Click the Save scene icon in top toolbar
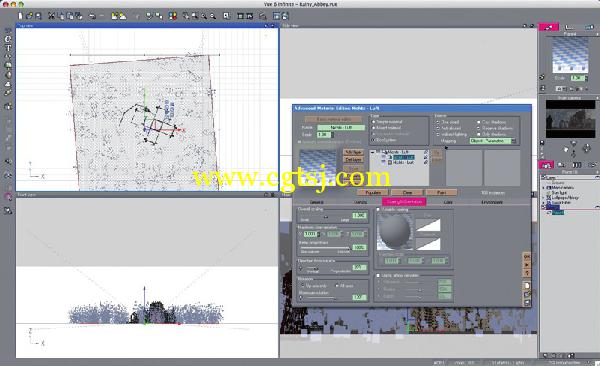 [x=38, y=16]
